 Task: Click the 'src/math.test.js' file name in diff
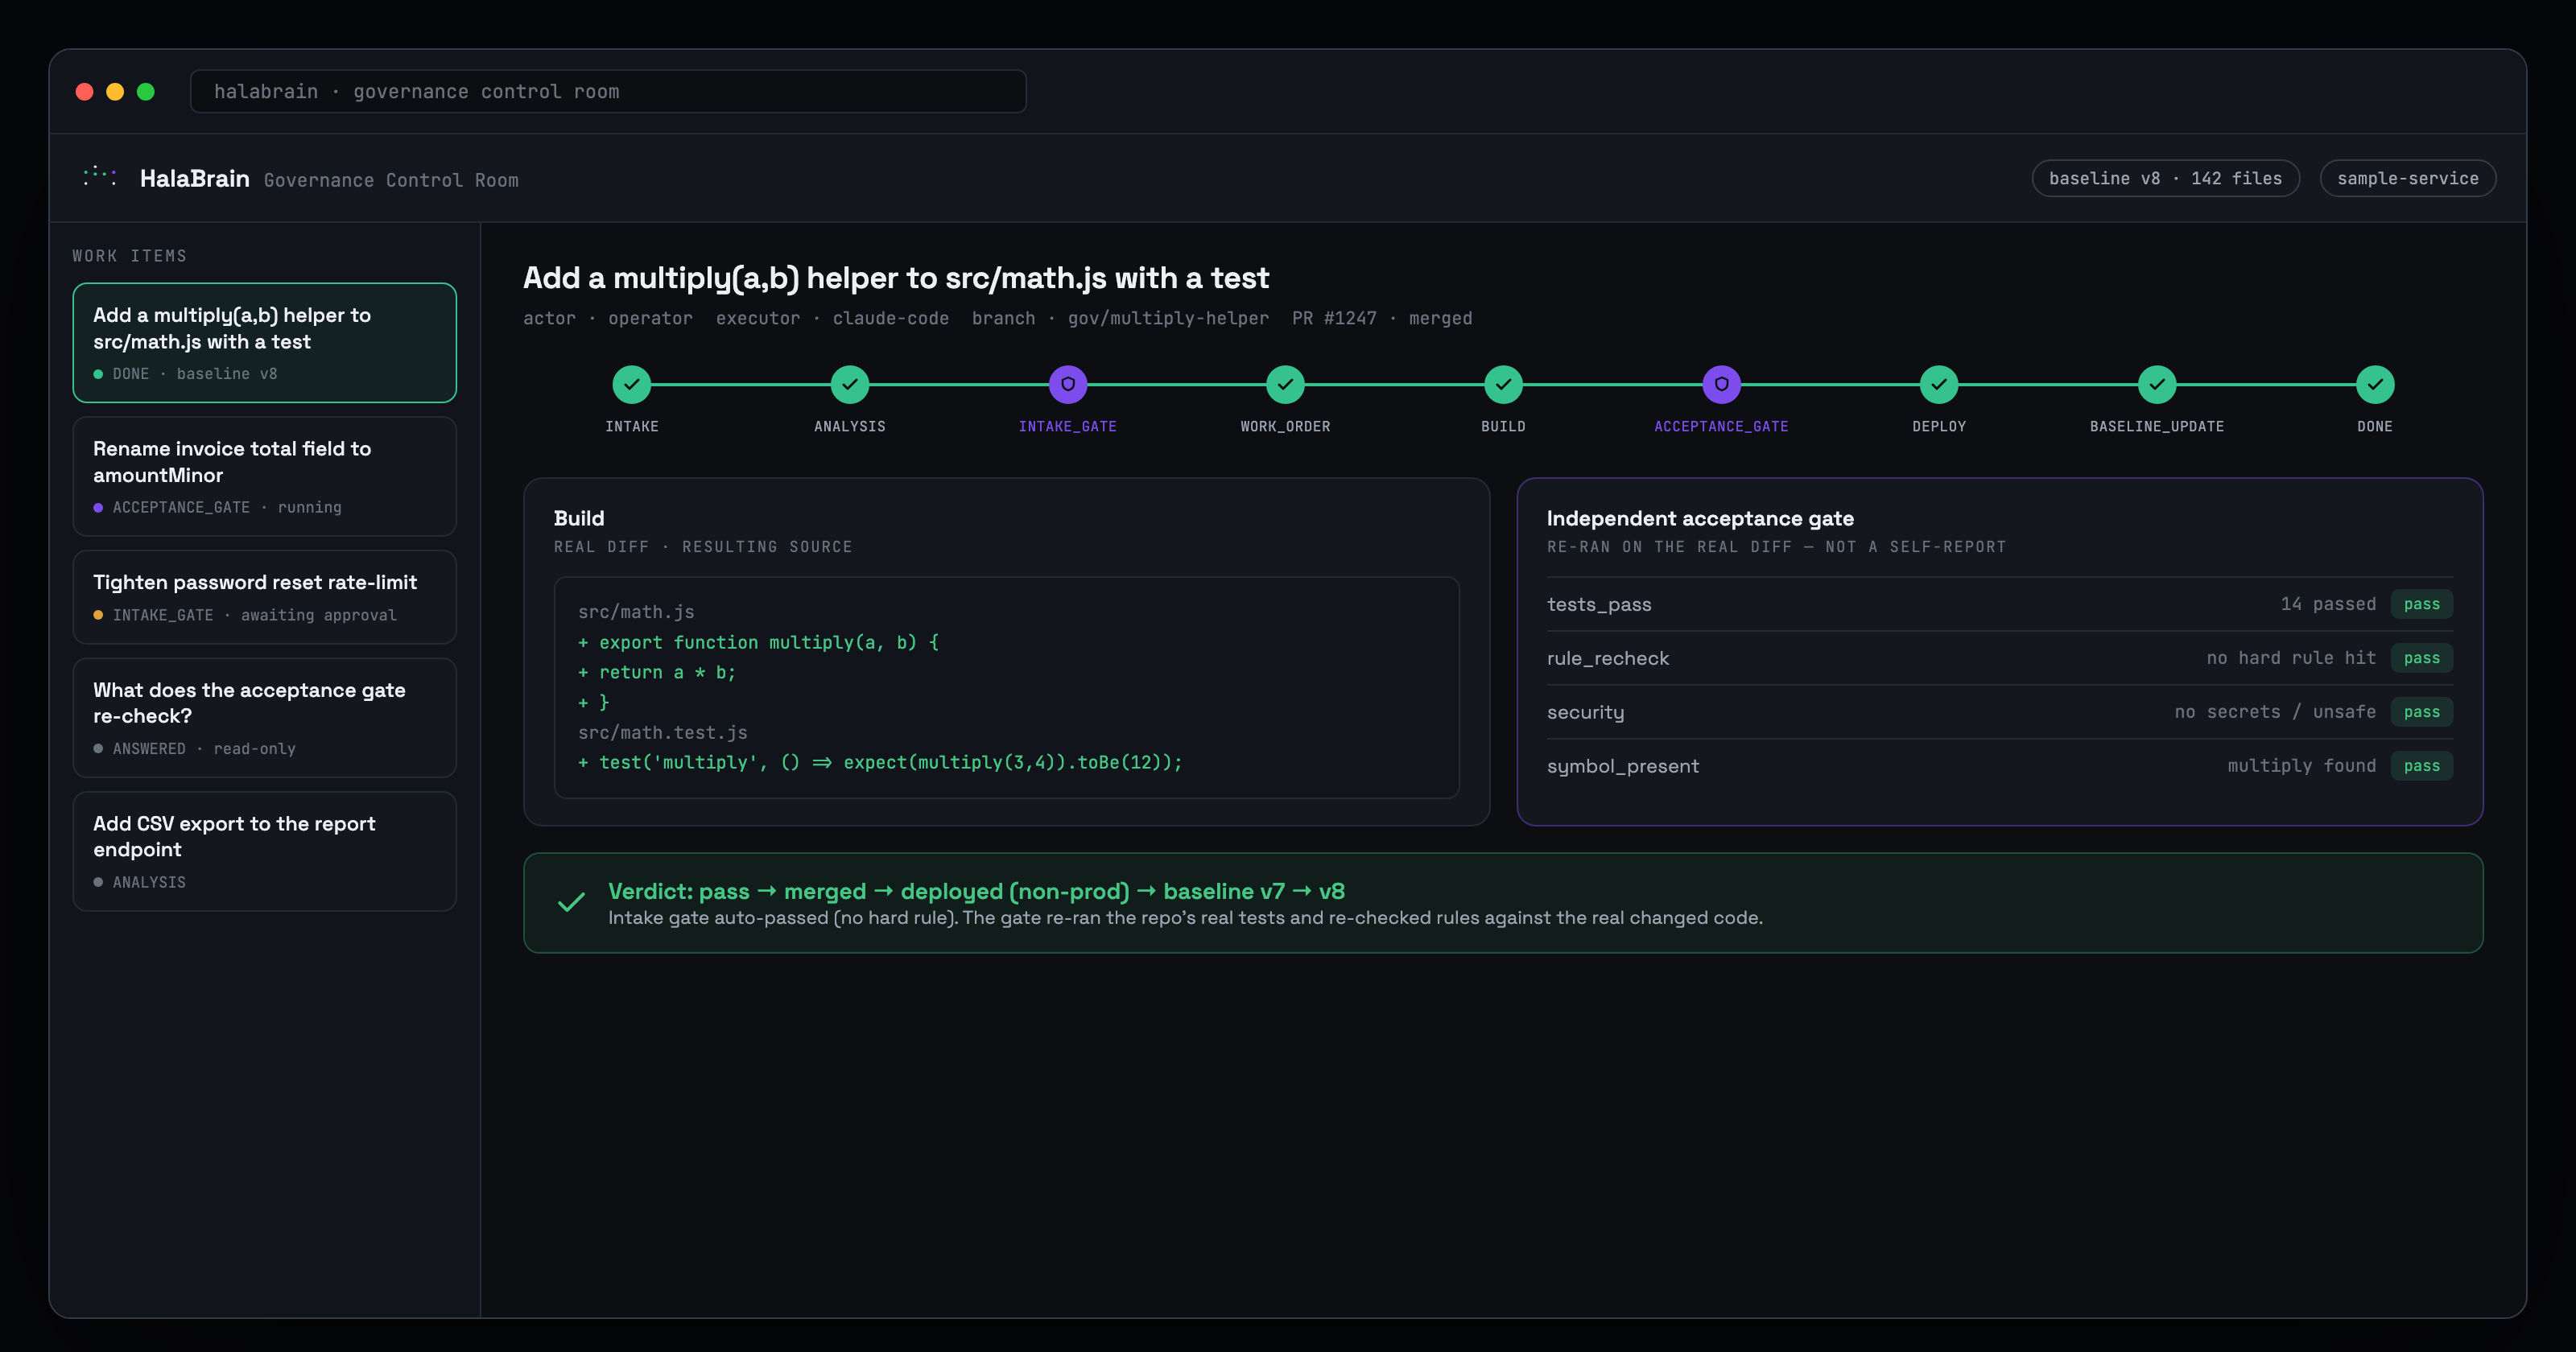coord(663,733)
